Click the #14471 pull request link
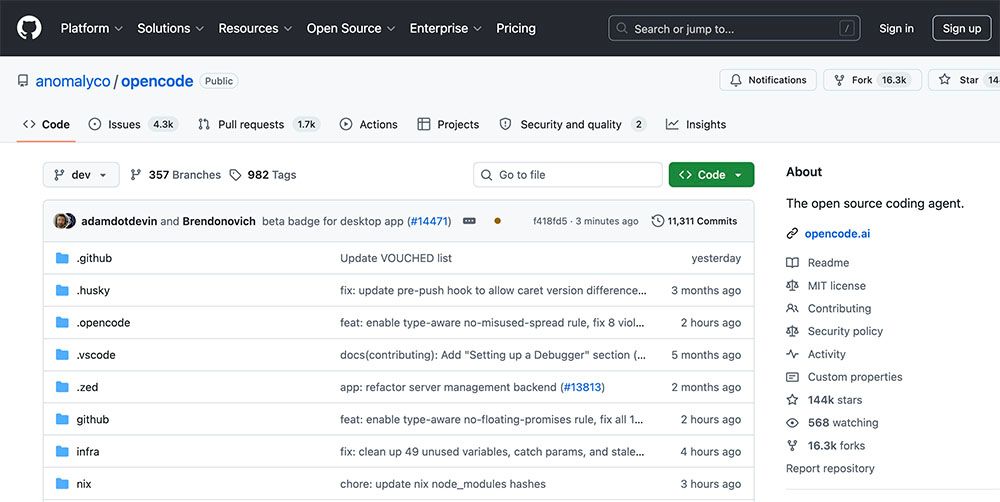The height and width of the screenshot is (502, 1000). point(429,221)
